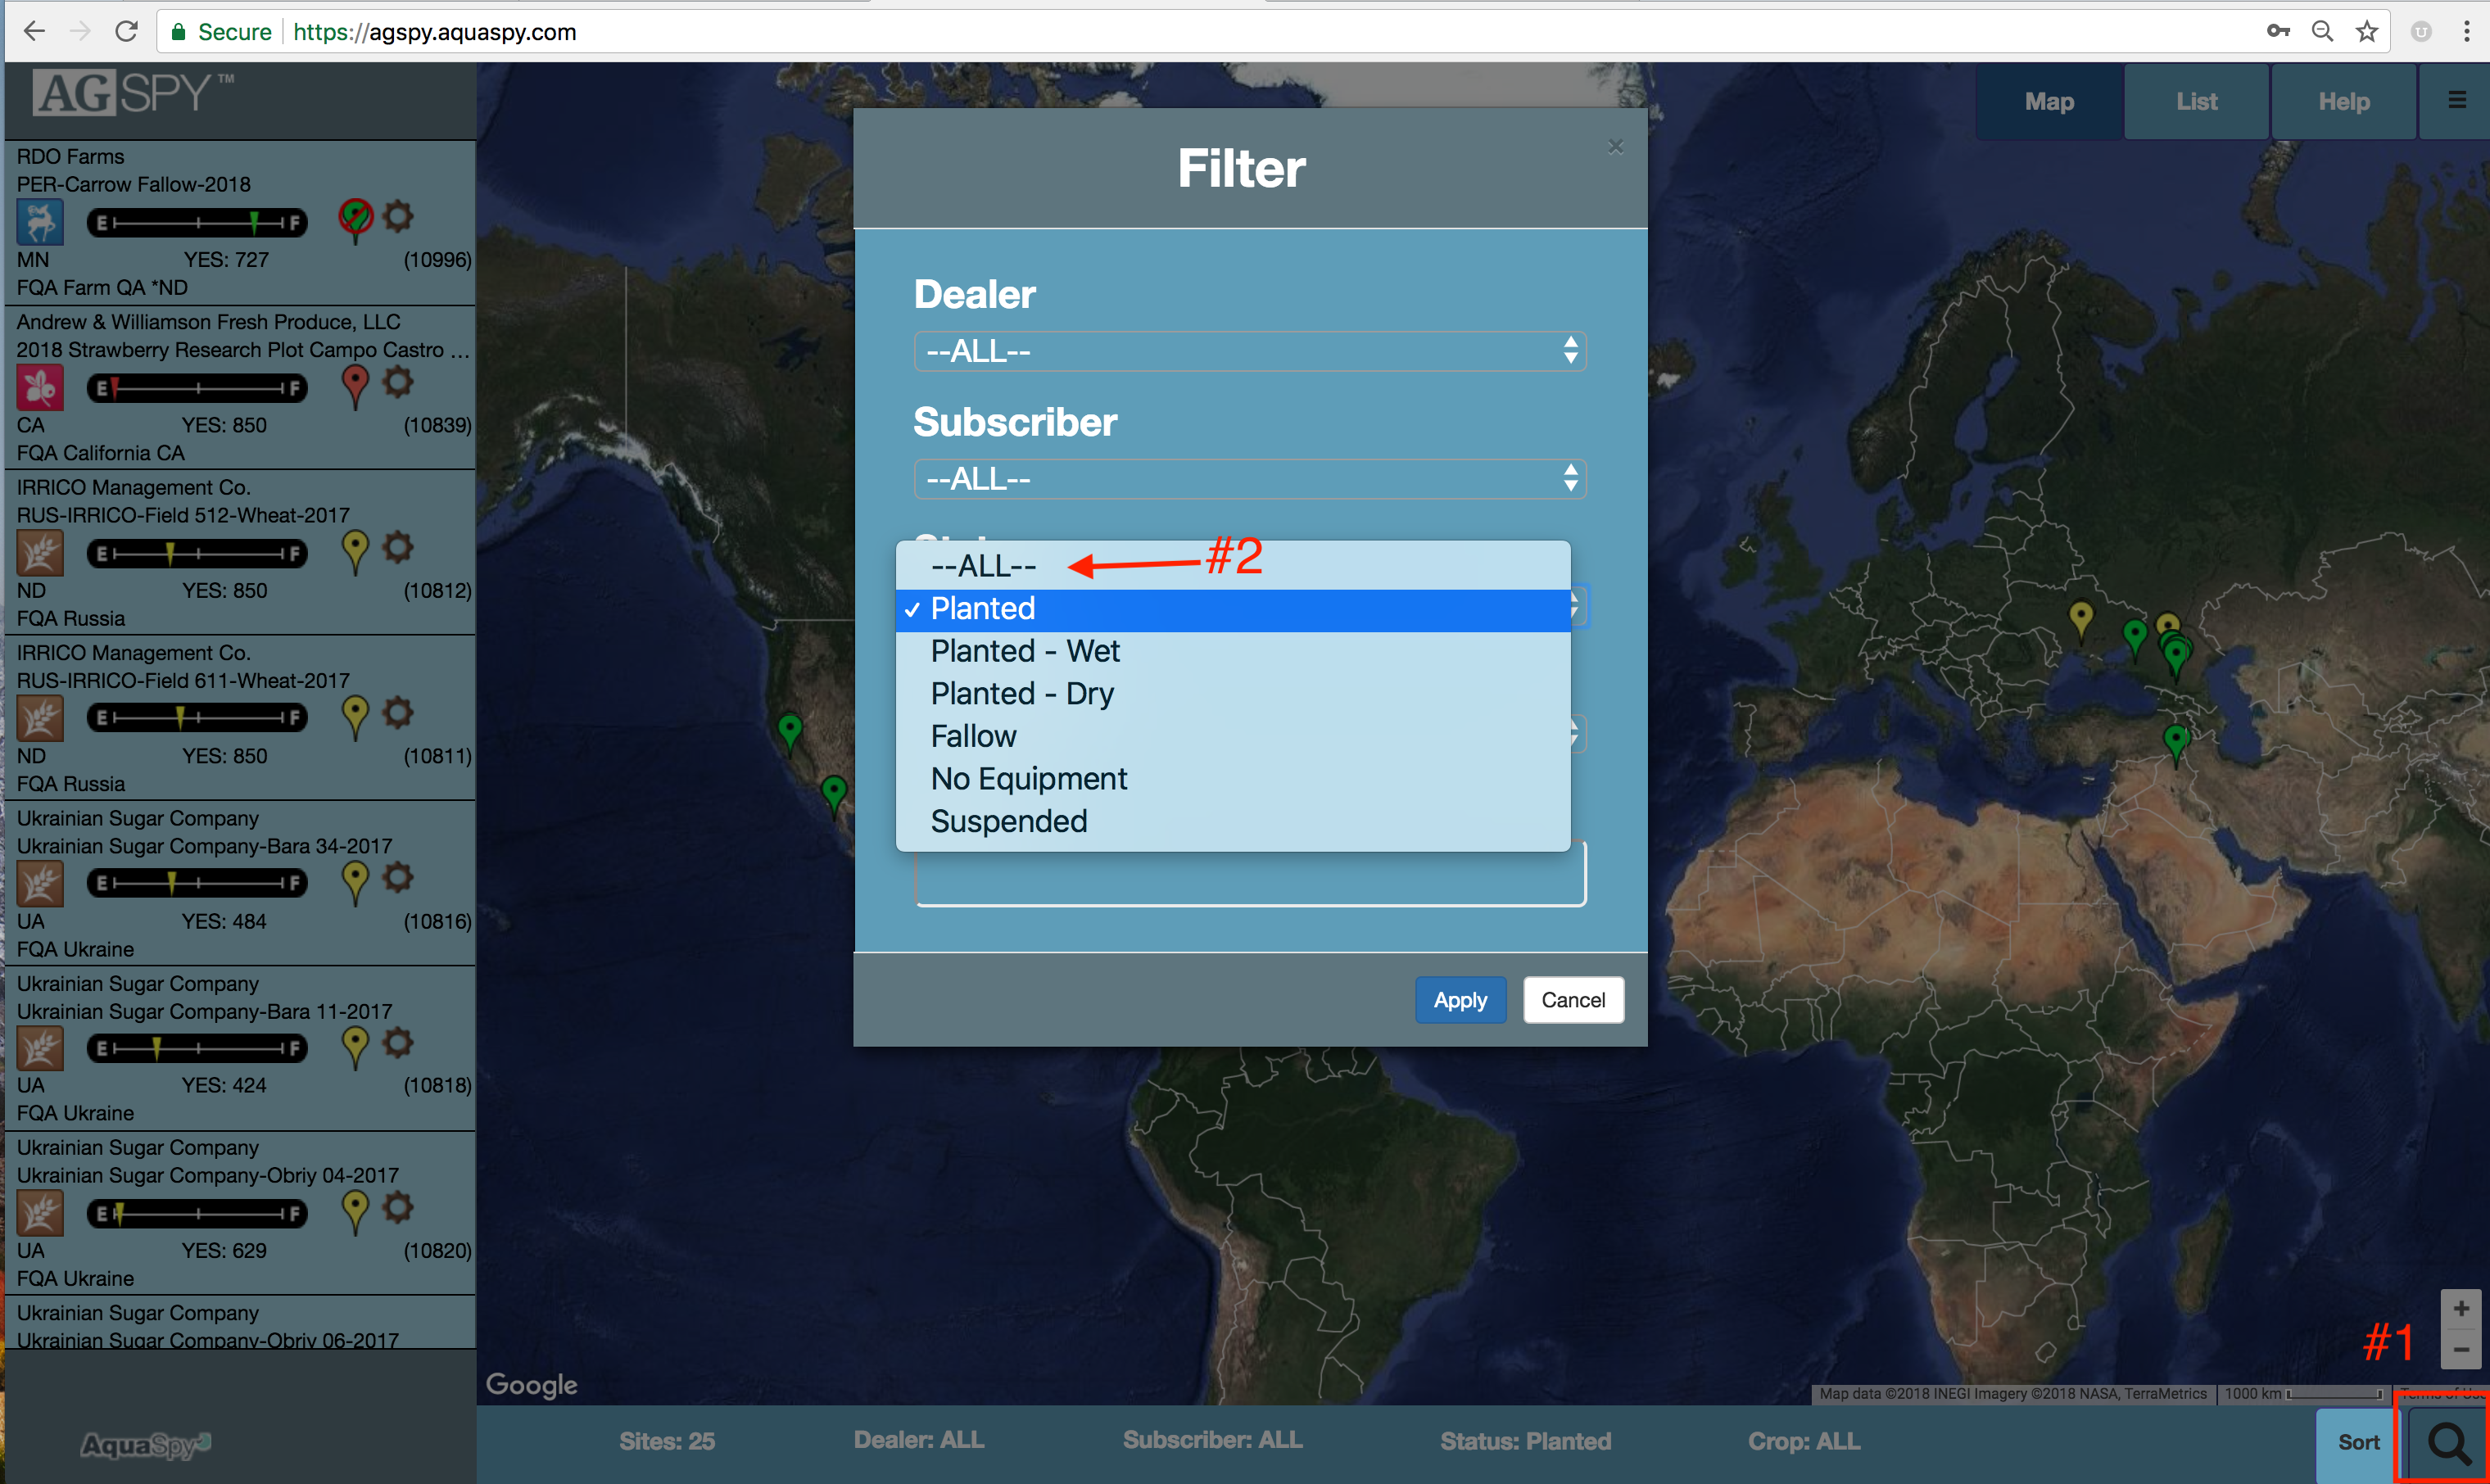Switch to the Map tab
2490x1484 pixels.
tap(2049, 102)
